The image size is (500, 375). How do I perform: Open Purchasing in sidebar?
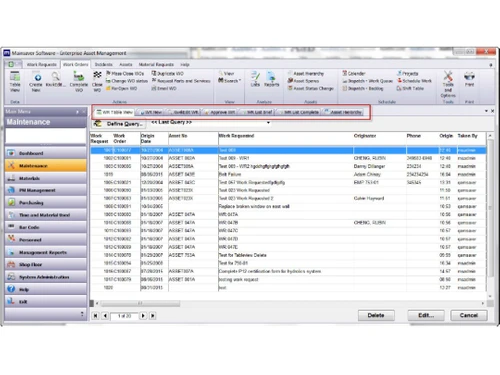pos(46,203)
